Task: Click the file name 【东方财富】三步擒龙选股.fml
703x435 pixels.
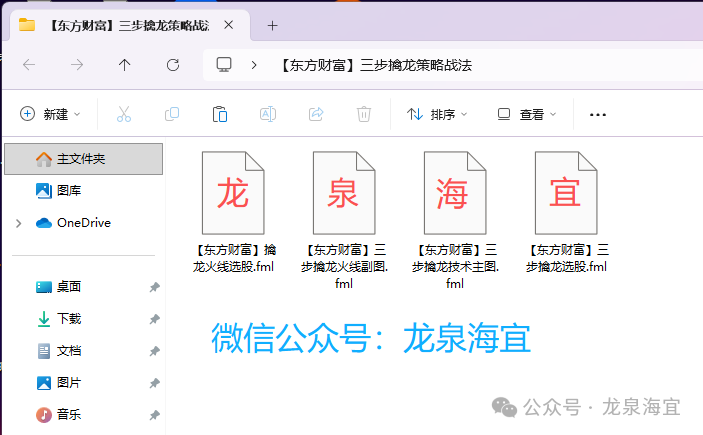Action: point(566,258)
